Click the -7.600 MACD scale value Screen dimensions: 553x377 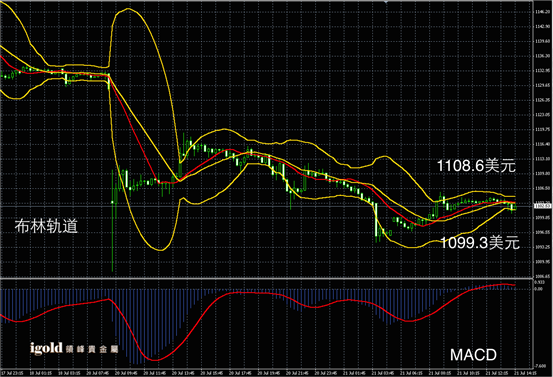click(x=541, y=366)
